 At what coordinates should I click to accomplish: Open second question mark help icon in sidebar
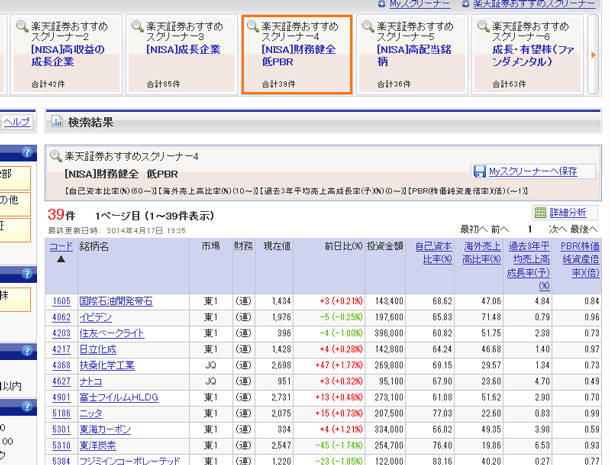click(27, 274)
